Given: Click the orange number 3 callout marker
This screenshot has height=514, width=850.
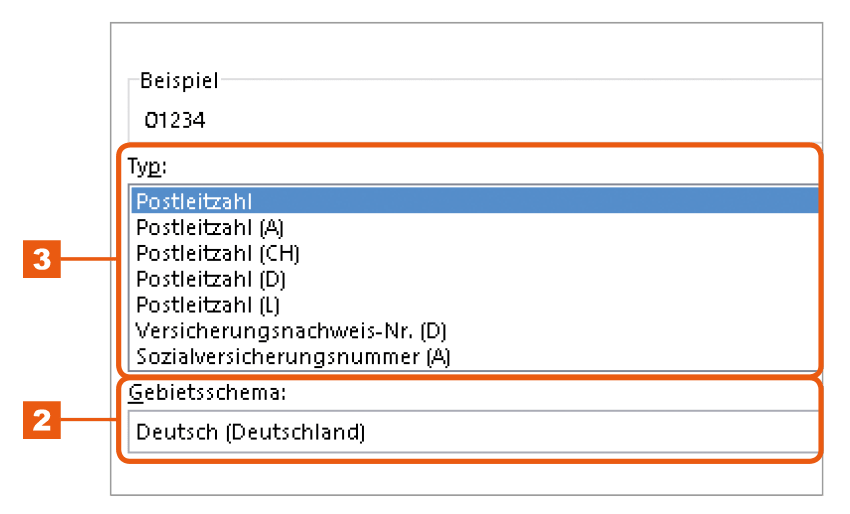Looking at the screenshot, I should click(42, 259).
